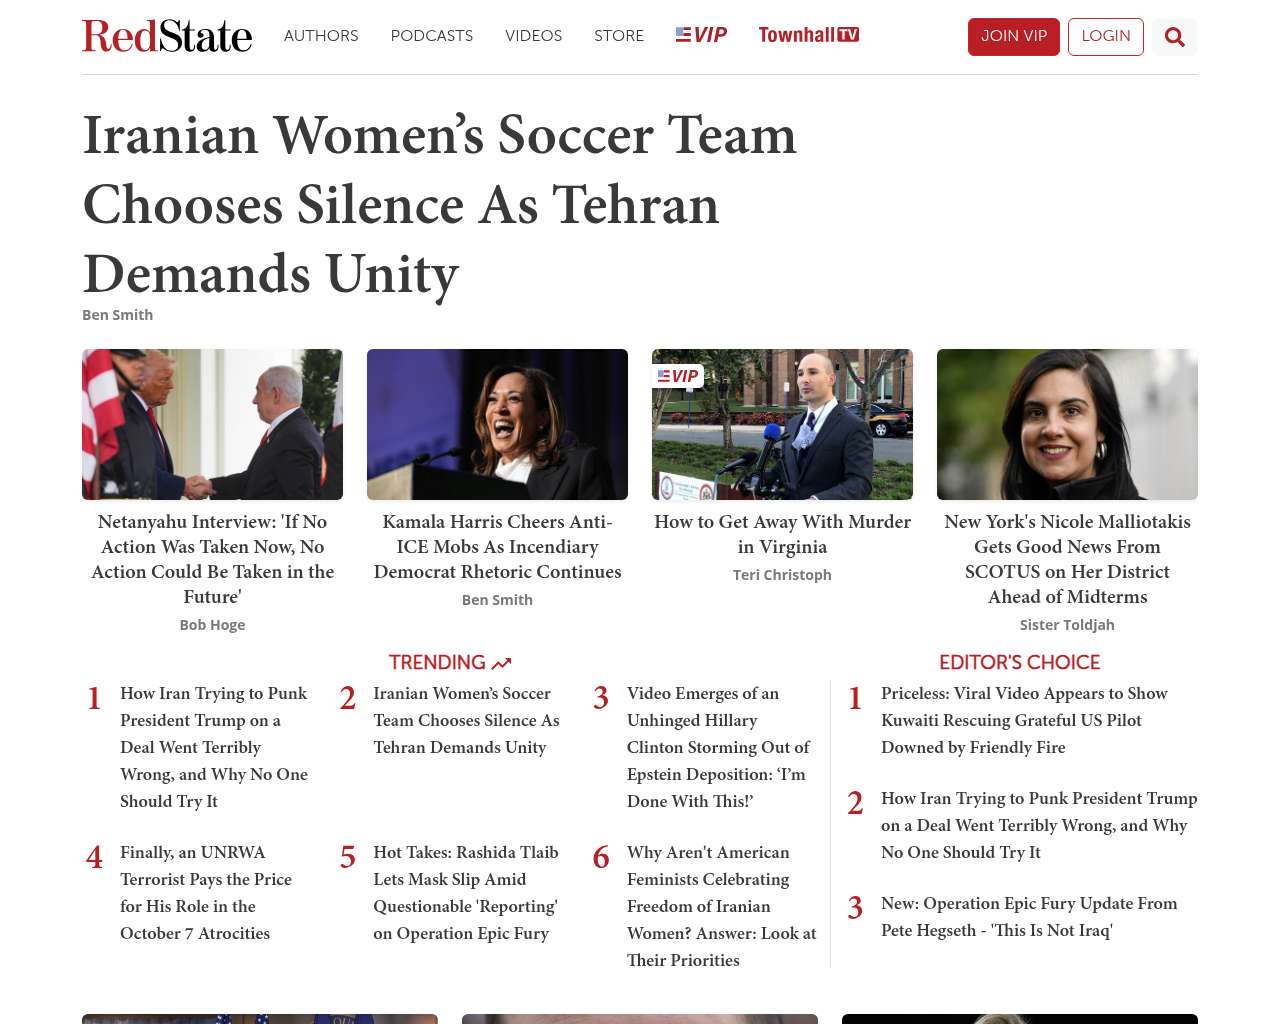Open the Nicole Malliotakis photo thumbnail

(1067, 424)
